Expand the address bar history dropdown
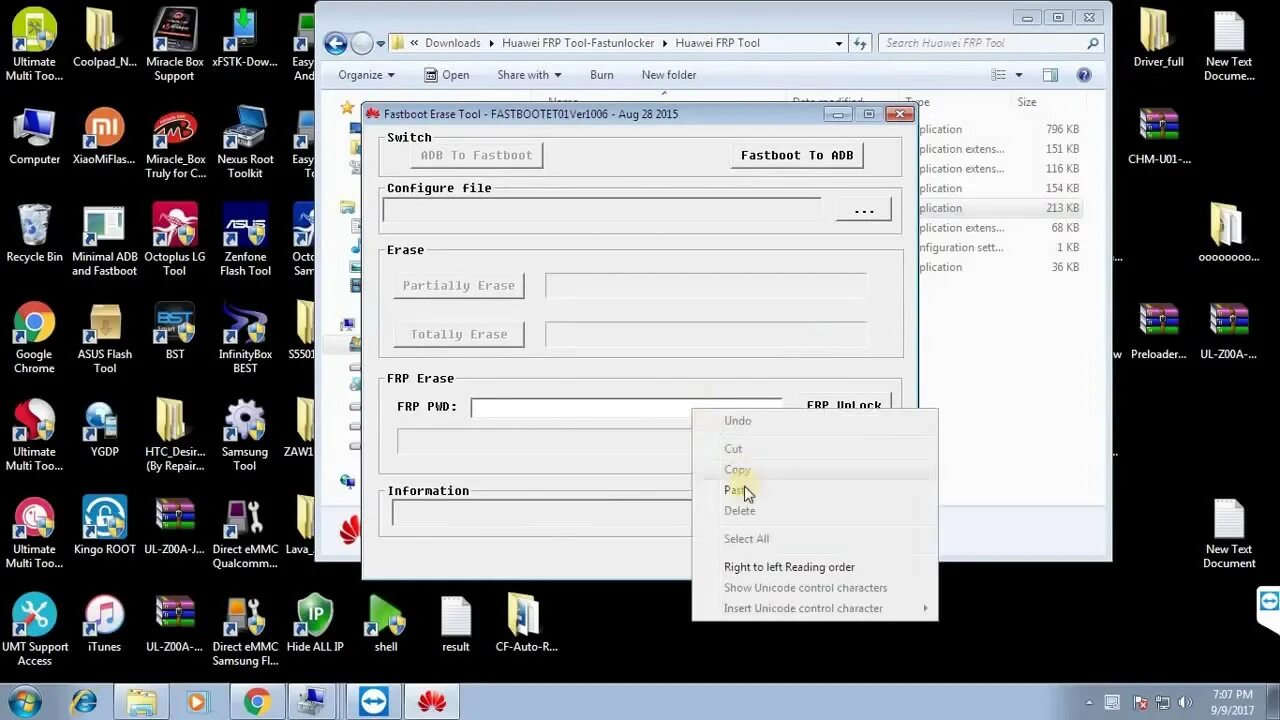This screenshot has height=720, width=1280. tap(838, 43)
